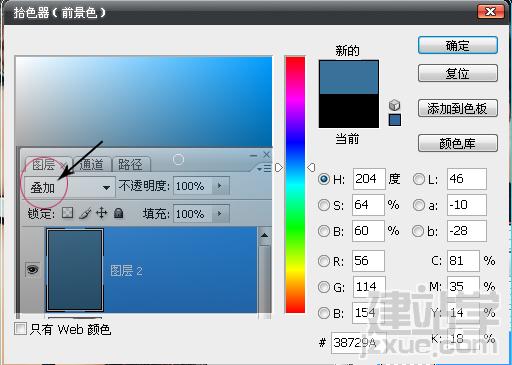Click the lock image pixels brush icon
The image size is (512, 365).
(85, 213)
